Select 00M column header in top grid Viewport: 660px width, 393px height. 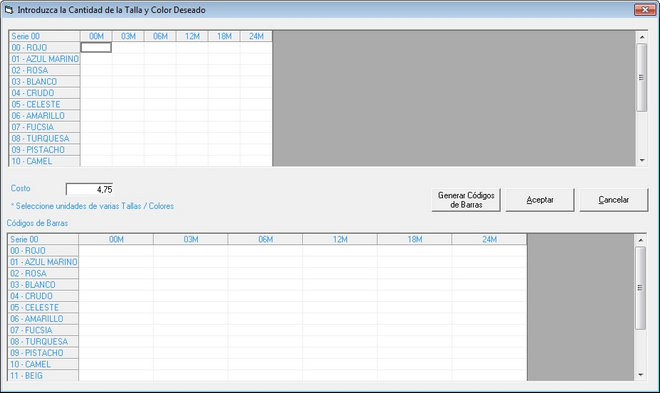[x=96, y=36]
